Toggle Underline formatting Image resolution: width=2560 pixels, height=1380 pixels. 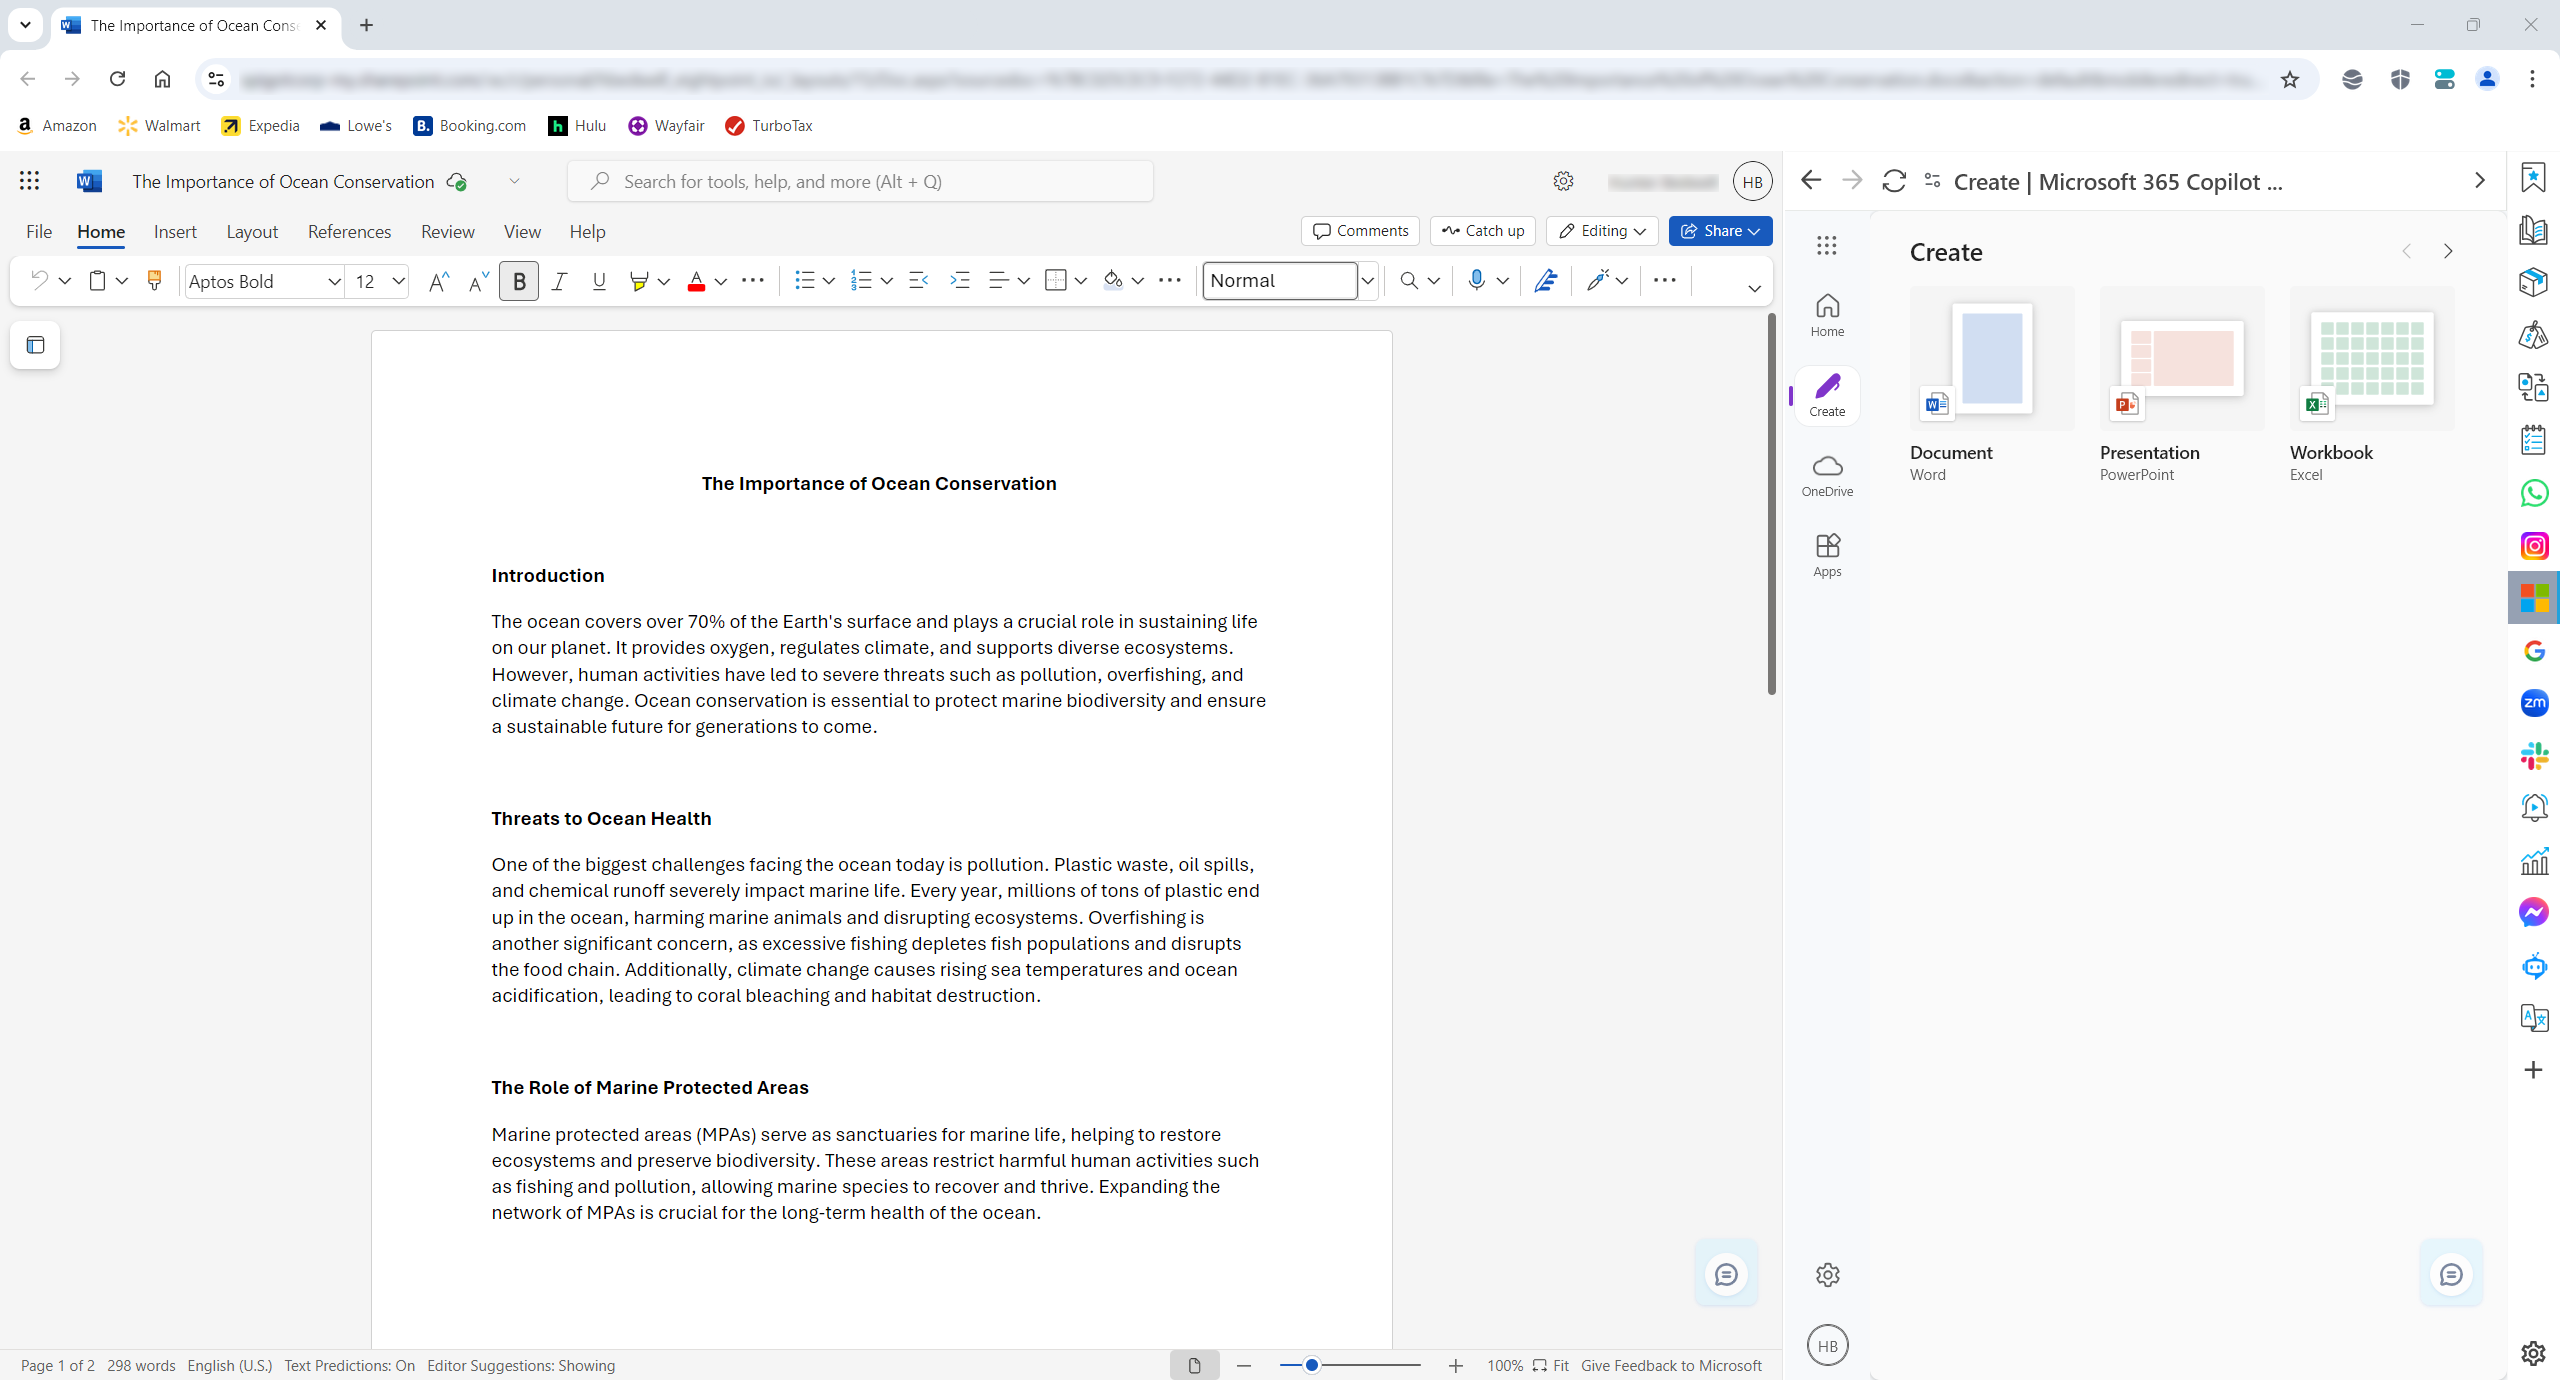point(599,281)
